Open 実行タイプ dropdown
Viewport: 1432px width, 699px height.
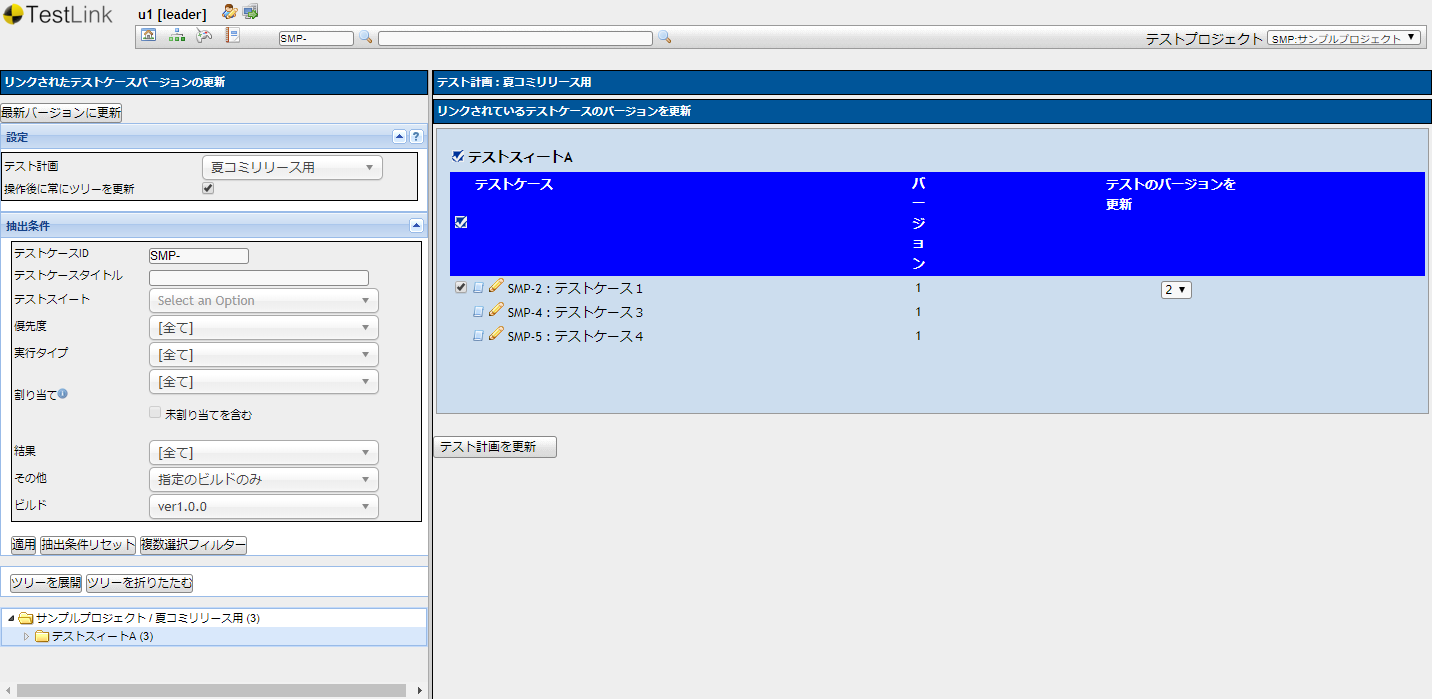point(264,354)
